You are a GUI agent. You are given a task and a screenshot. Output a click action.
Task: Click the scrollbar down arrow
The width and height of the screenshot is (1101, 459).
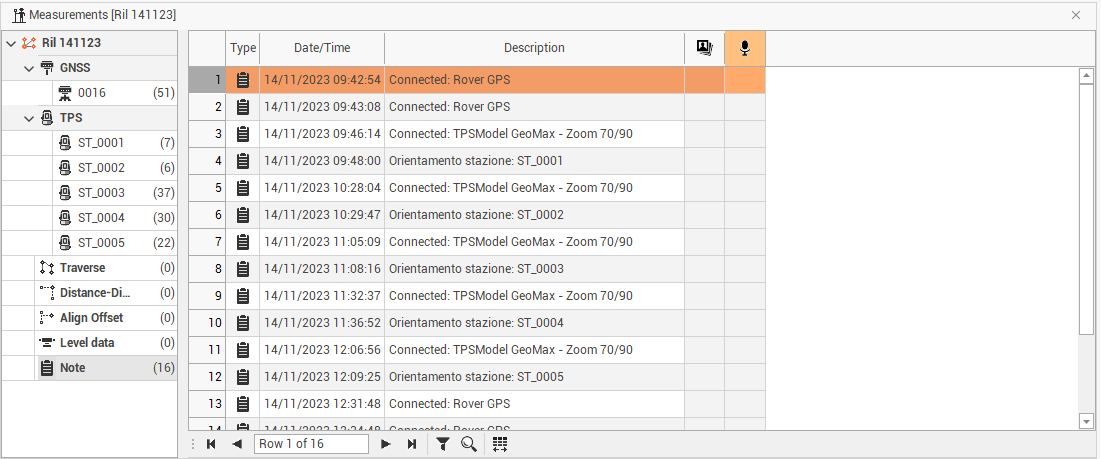pyautogui.click(x=1087, y=422)
